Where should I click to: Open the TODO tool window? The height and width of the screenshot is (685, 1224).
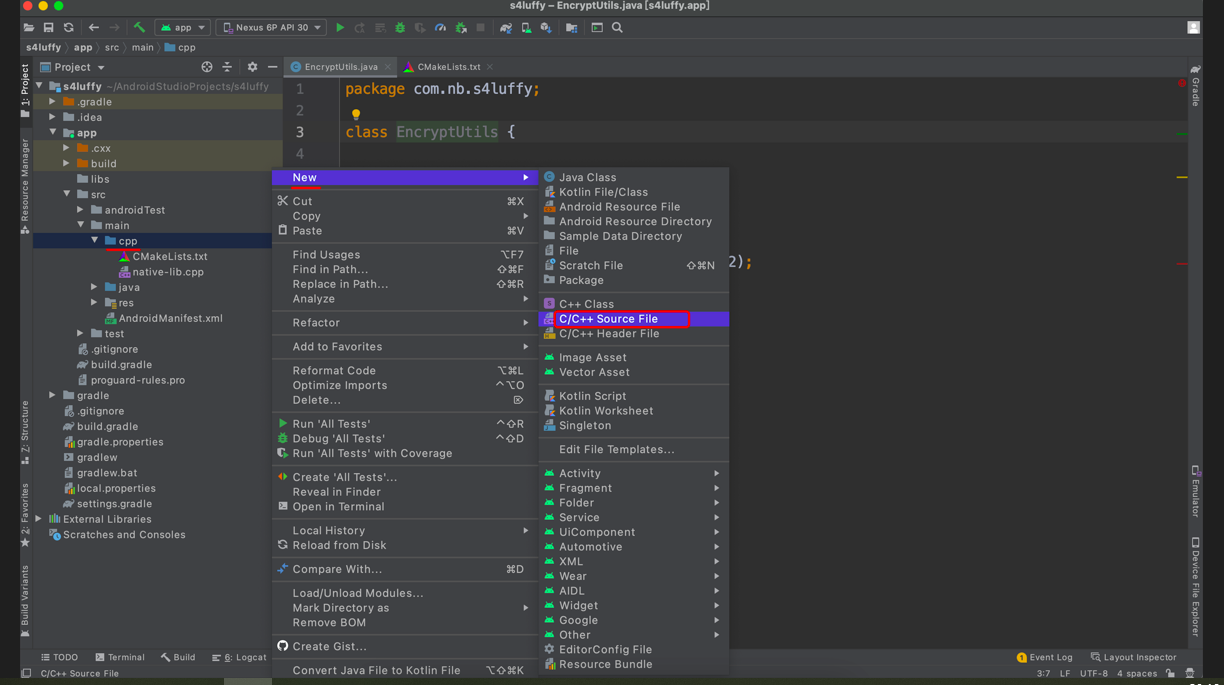point(59,658)
